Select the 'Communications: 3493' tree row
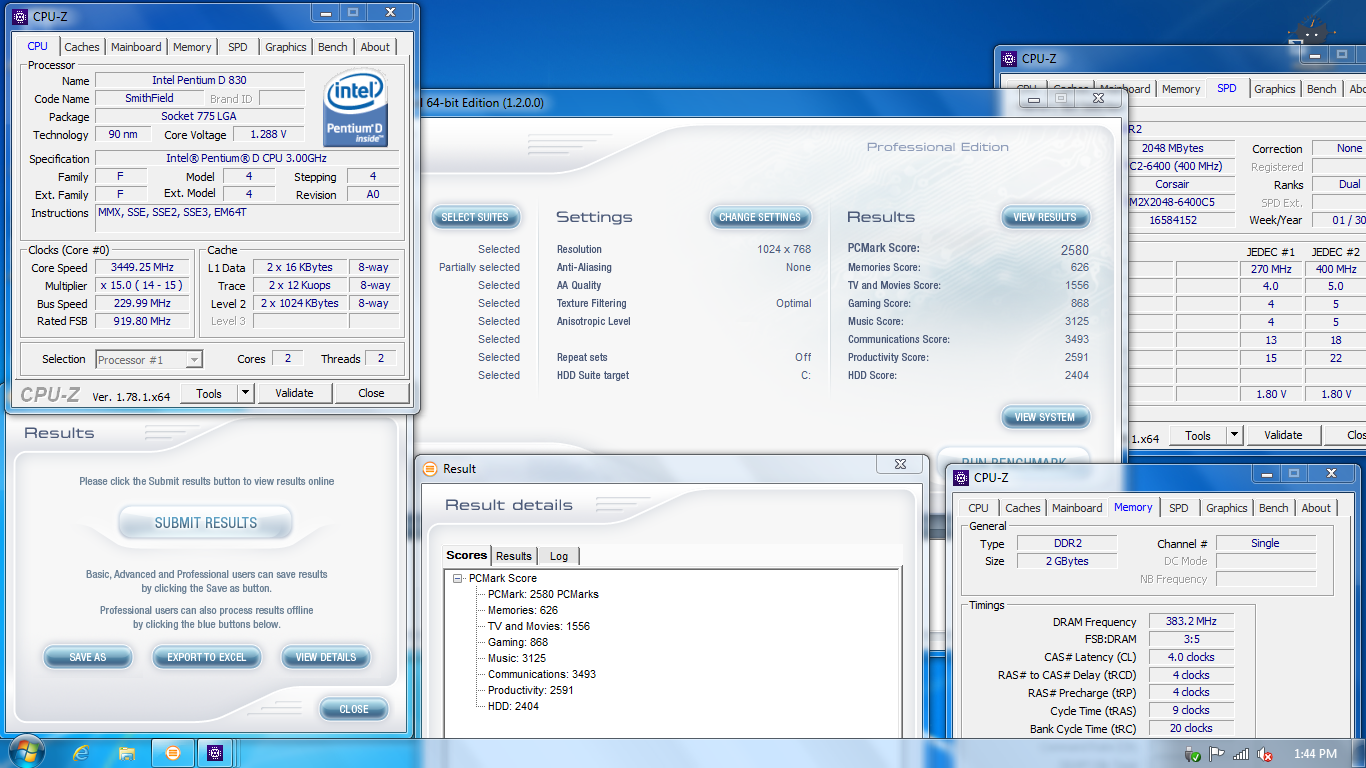This screenshot has width=1366, height=768. [x=542, y=674]
